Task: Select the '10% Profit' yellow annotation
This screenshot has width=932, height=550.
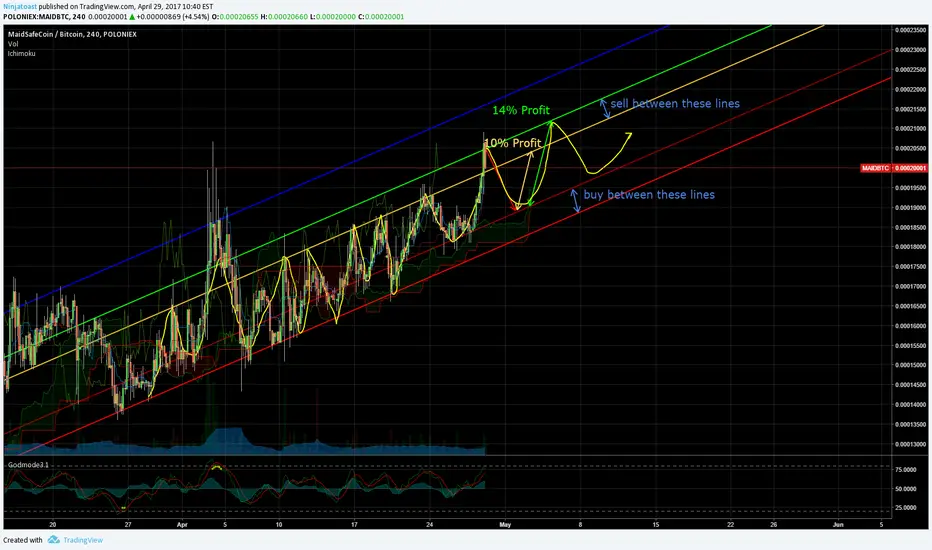Action: pyautogui.click(x=514, y=143)
